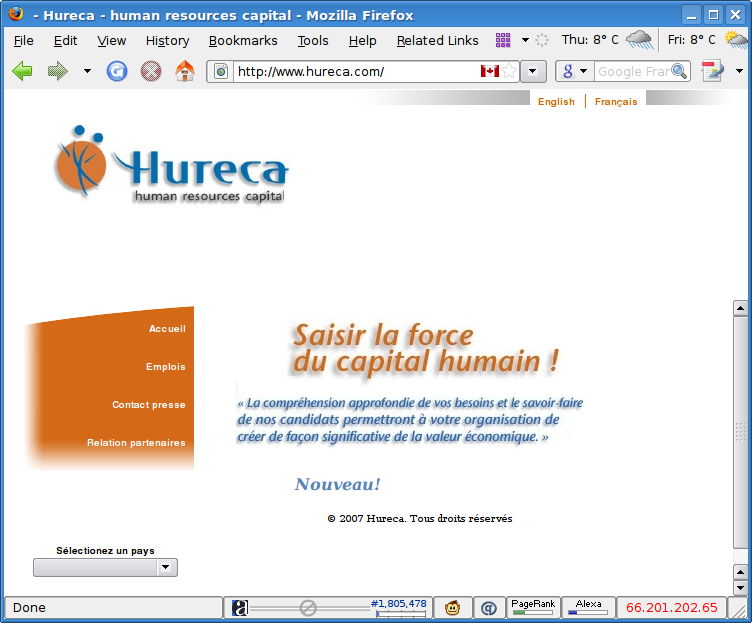Open the Contact presse link
Viewport: 752px width, 623px height.
coord(149,404)
